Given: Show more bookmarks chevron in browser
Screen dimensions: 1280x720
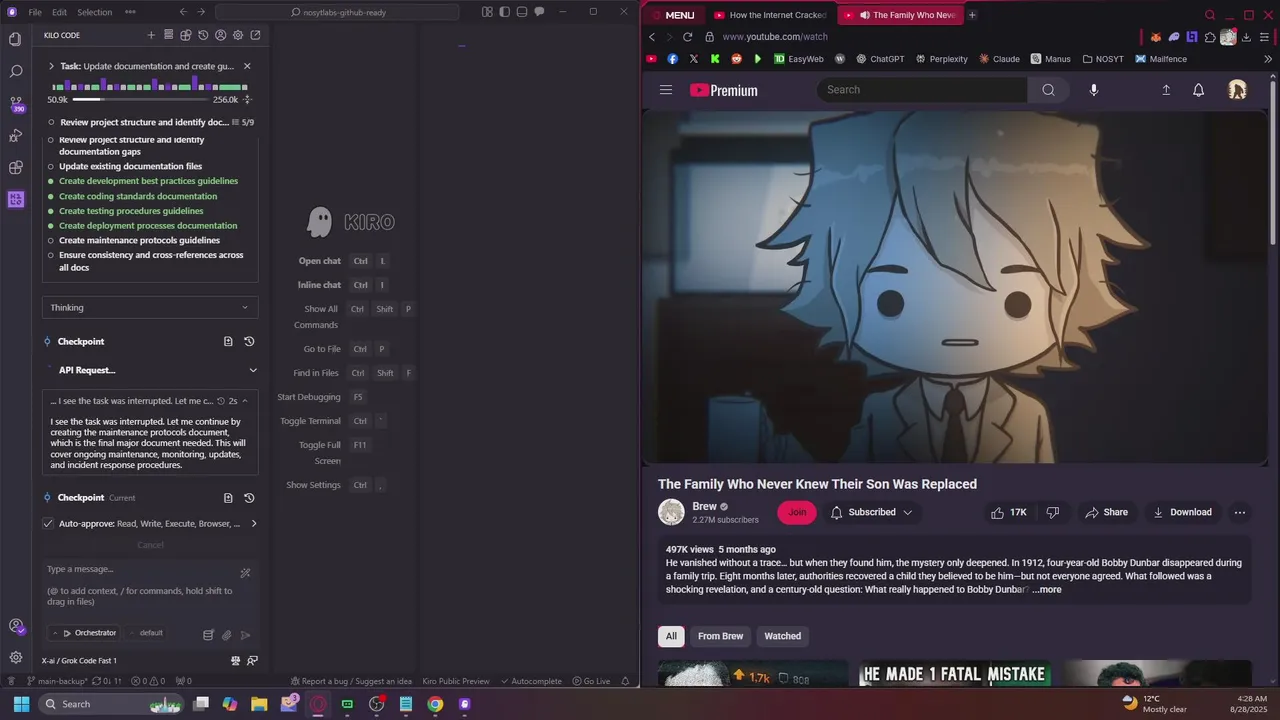Looking at the screenshot, I should pyautogui.click(x=1268, y=59).
